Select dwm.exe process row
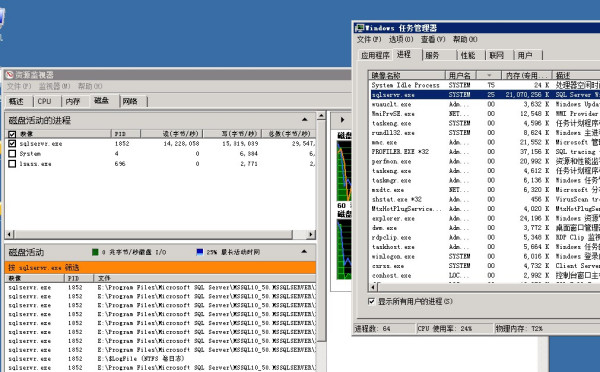Screen dimensions: 600x372 click(x=484, y=228)
